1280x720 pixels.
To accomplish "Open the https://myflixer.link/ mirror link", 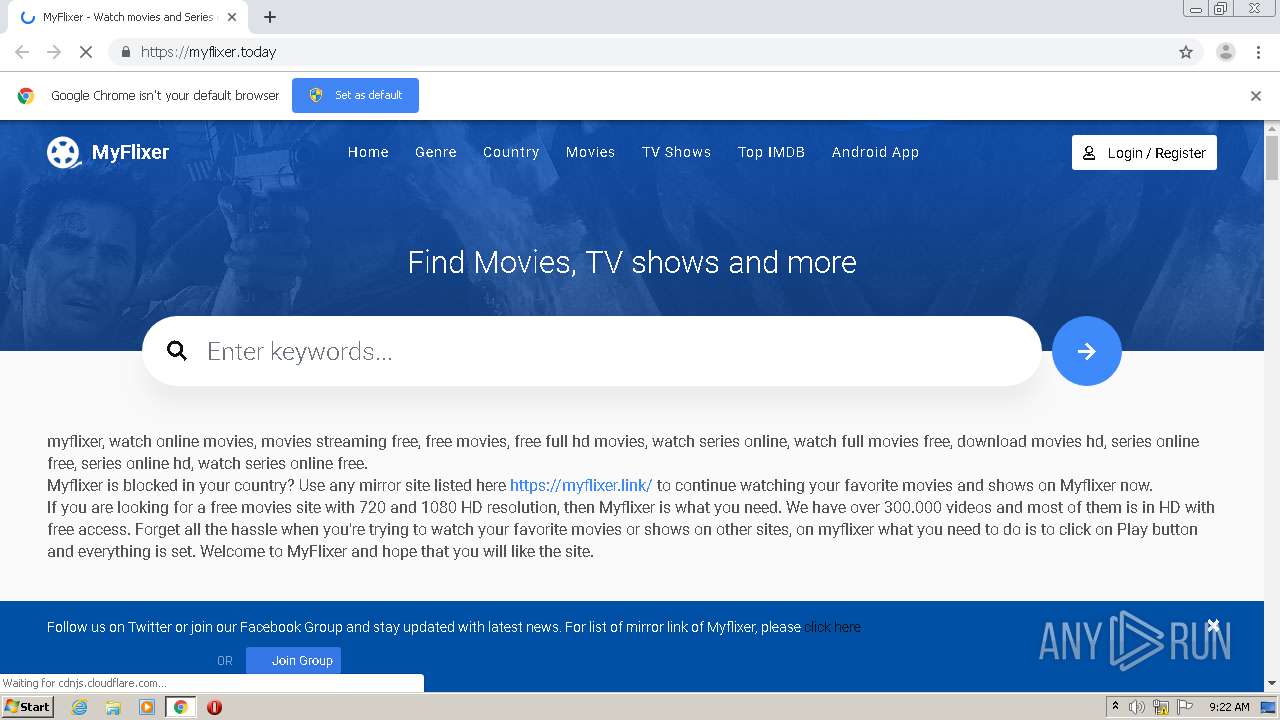I will pyautogui.click(x=581, y=485).
